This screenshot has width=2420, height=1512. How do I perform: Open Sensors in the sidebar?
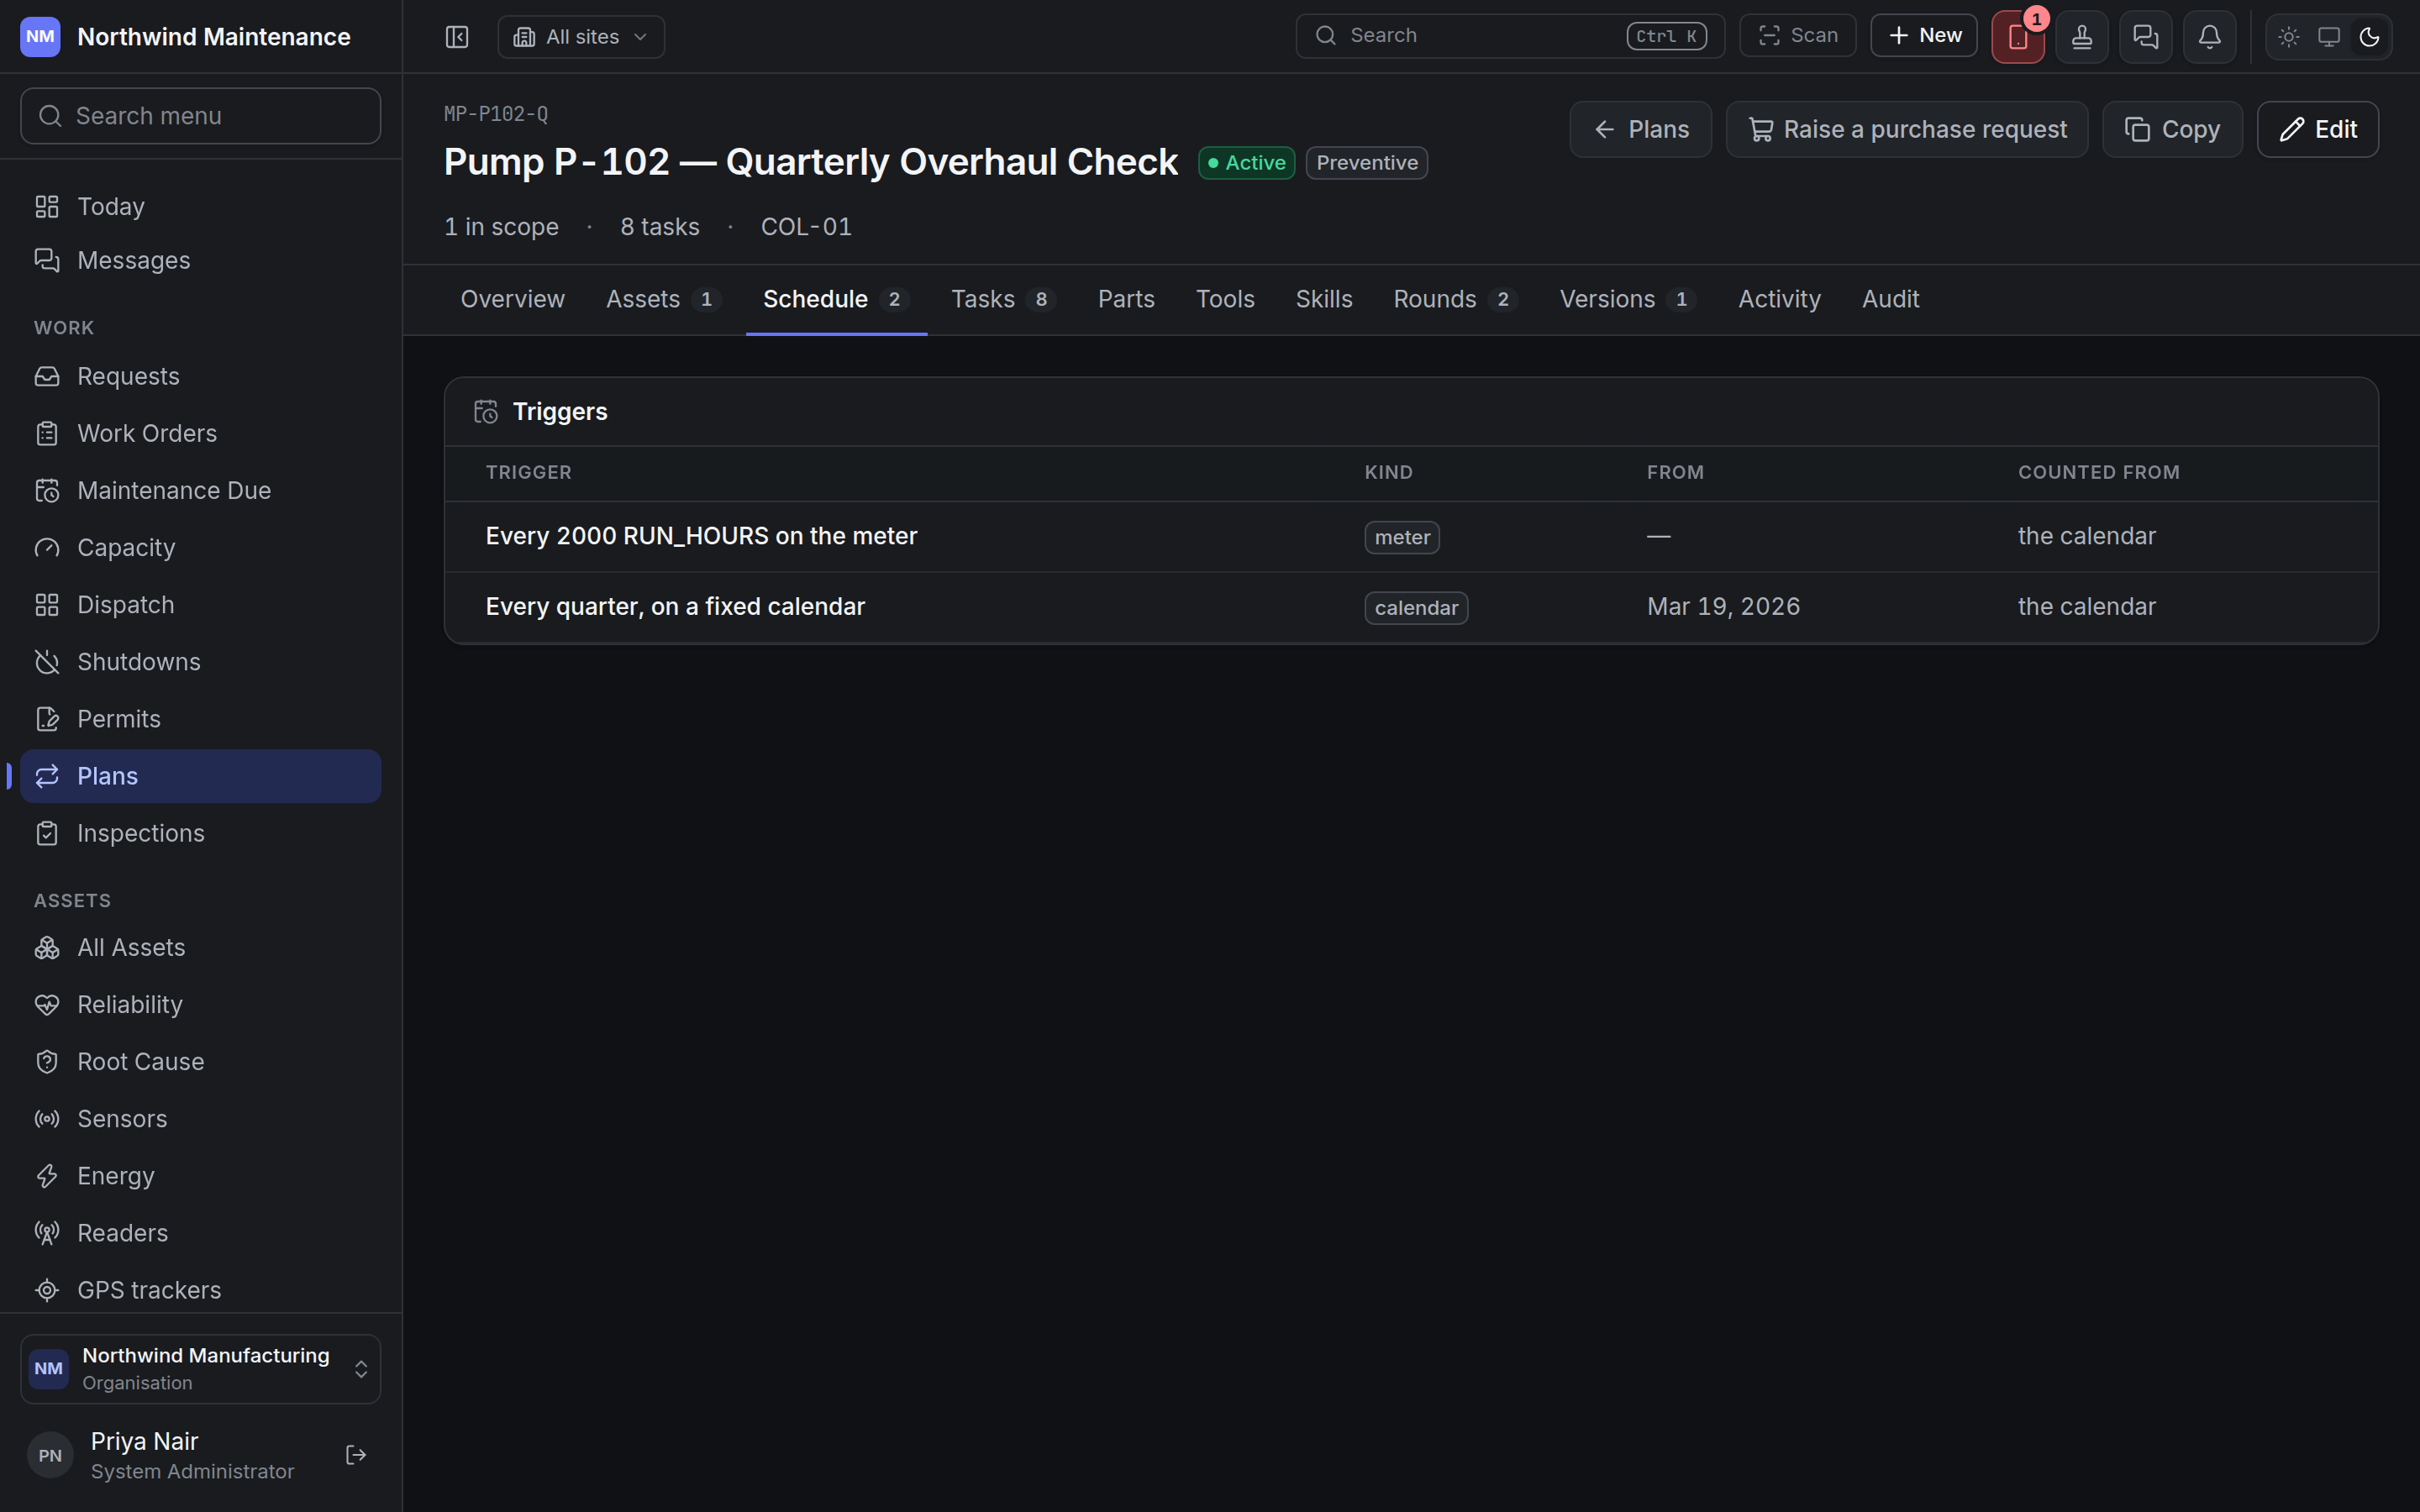(x=200, y=1118)
